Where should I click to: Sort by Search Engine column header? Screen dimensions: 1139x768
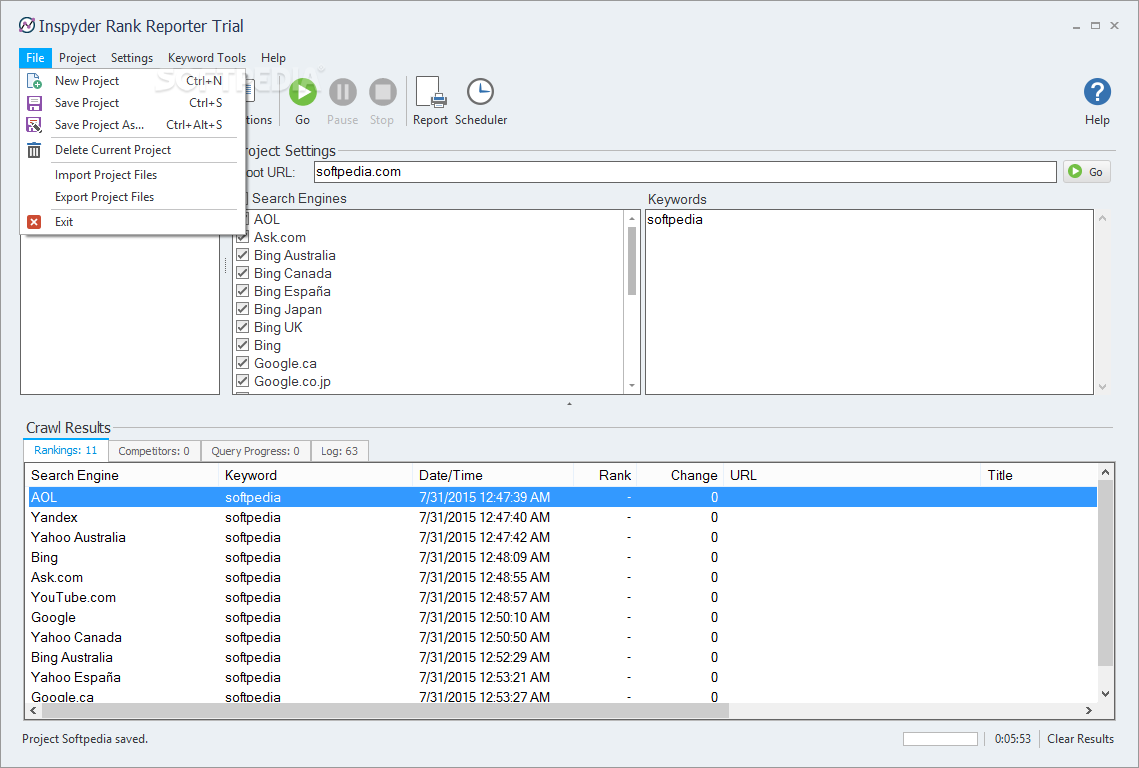click(x=122, y=475)
